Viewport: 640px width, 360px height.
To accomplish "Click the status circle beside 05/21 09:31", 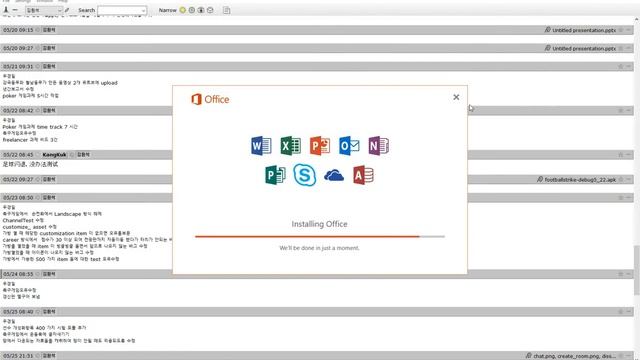I will pyautogui.click(x=38, y=66).
